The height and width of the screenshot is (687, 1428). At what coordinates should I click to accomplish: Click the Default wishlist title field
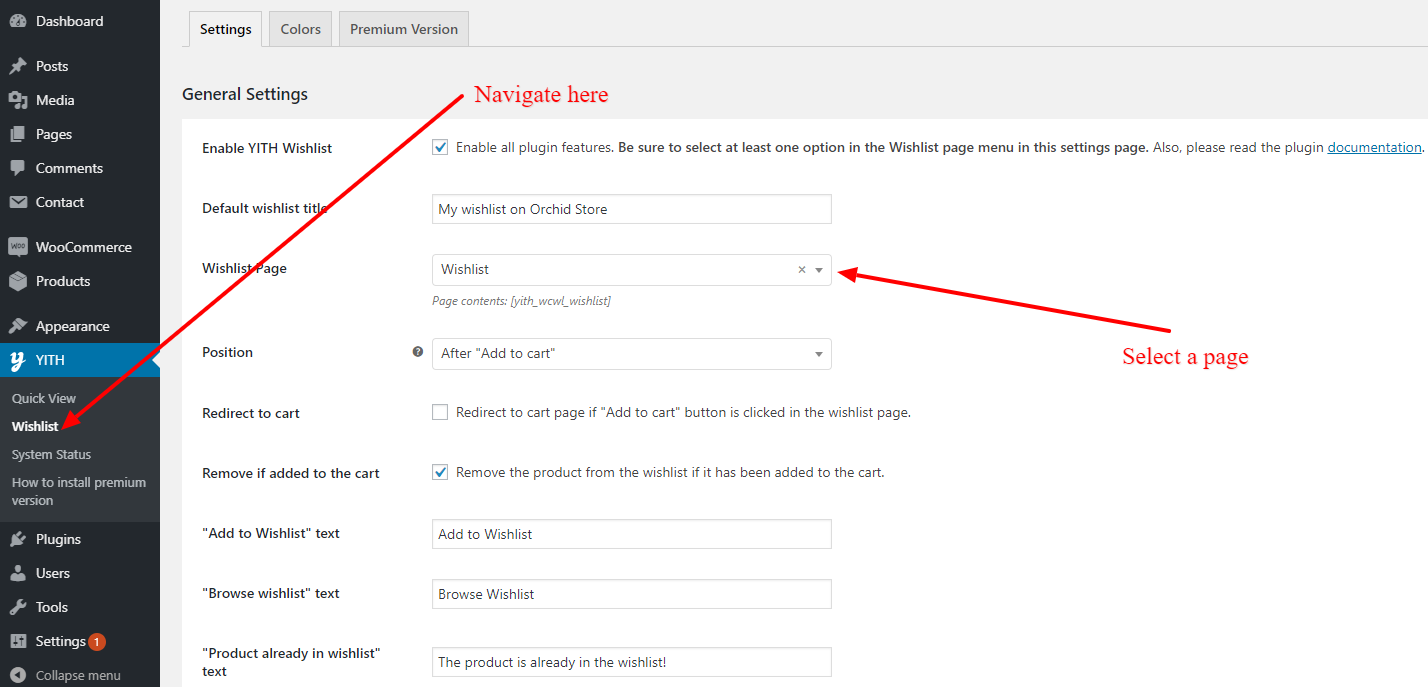click(632, 209)
